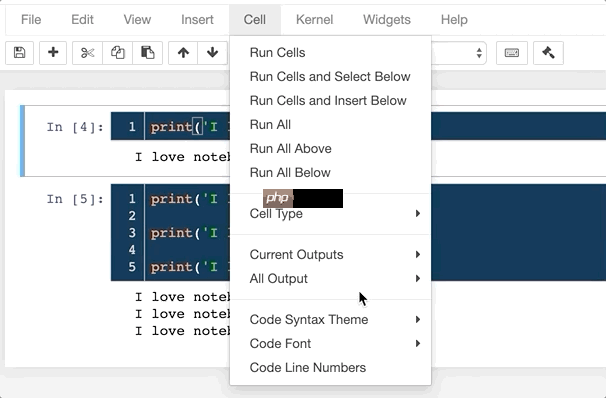Choose Run Cells and Select Below

330,77
